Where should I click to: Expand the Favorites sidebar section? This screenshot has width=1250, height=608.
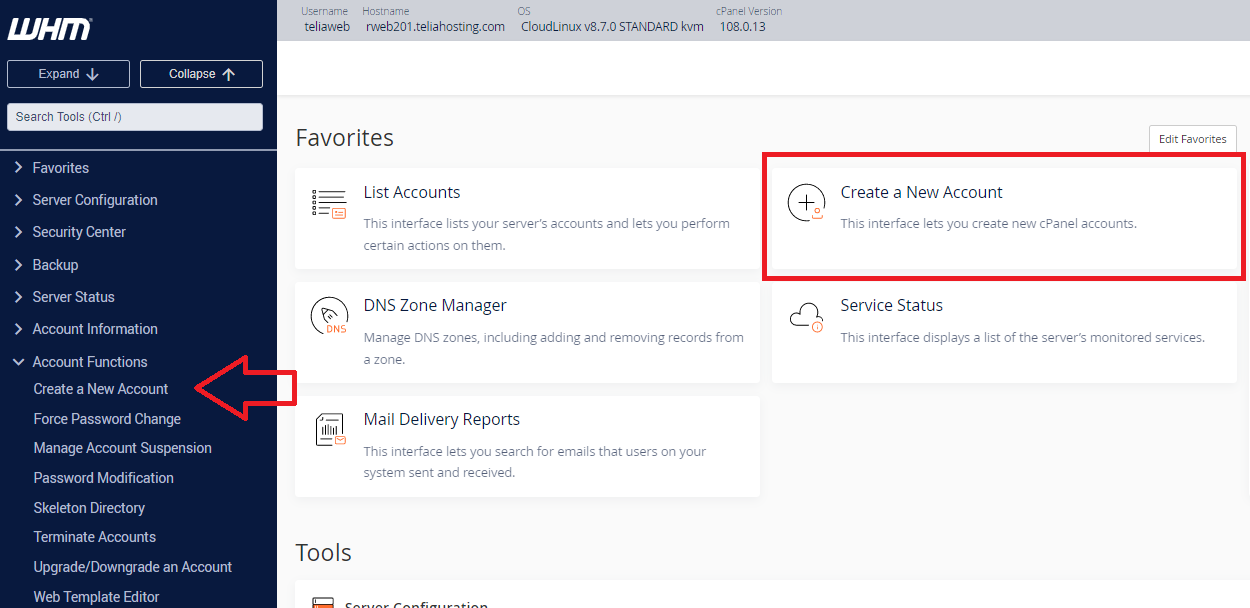click(x=60, y=168)
